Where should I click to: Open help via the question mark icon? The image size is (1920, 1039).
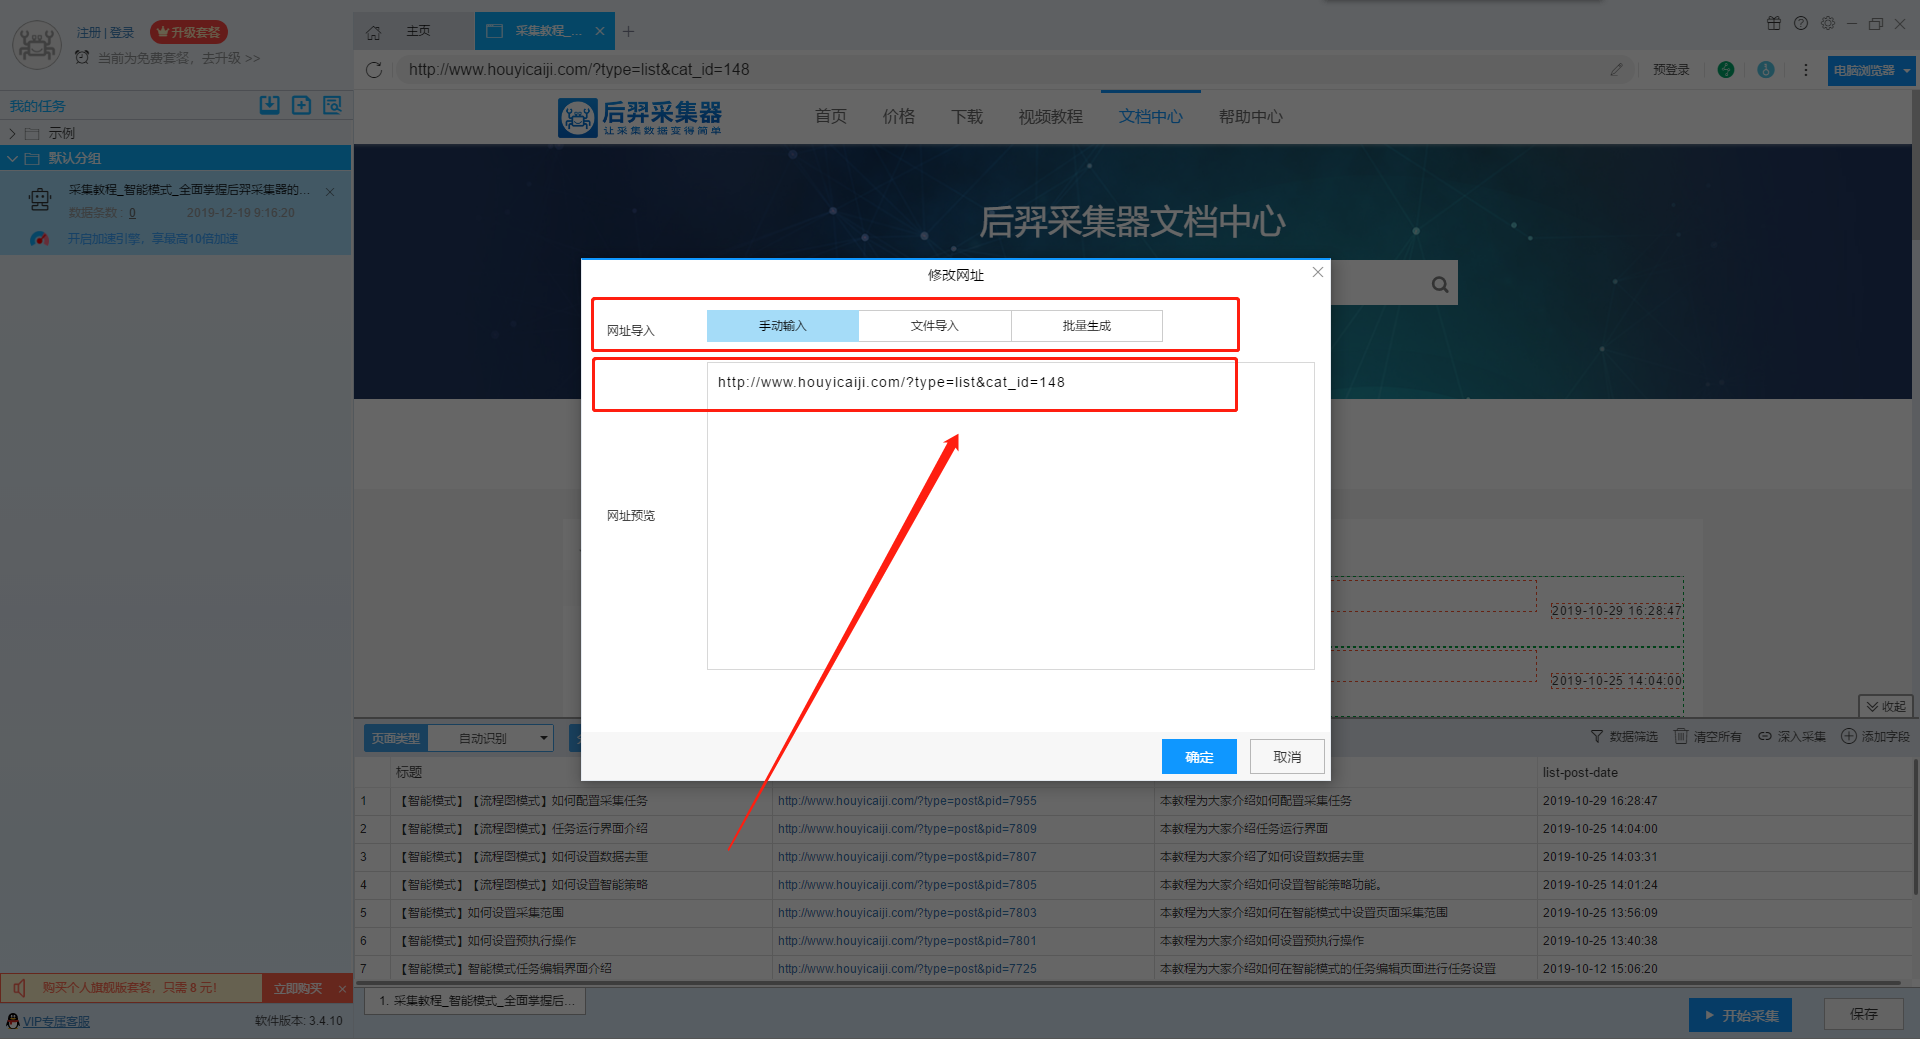(1800, 24)
